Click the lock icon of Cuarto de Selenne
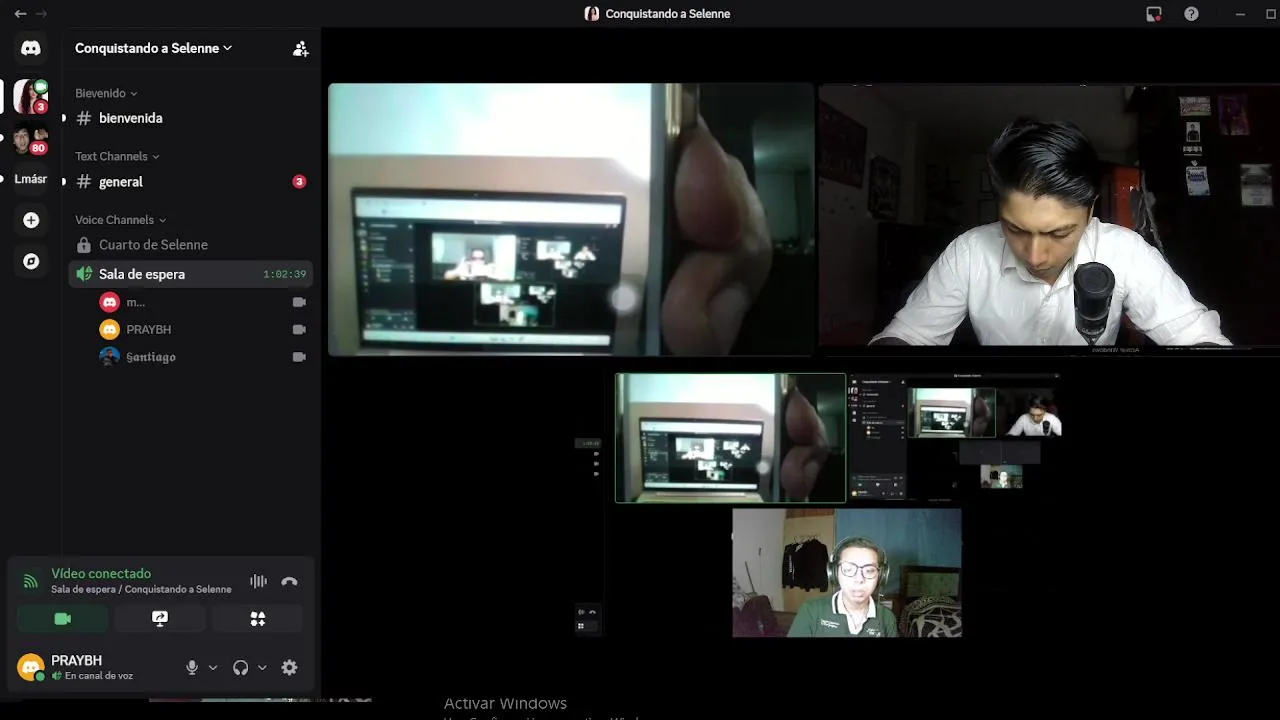Viewport: 1280px width, 720px height. click(x=84, y=245)
